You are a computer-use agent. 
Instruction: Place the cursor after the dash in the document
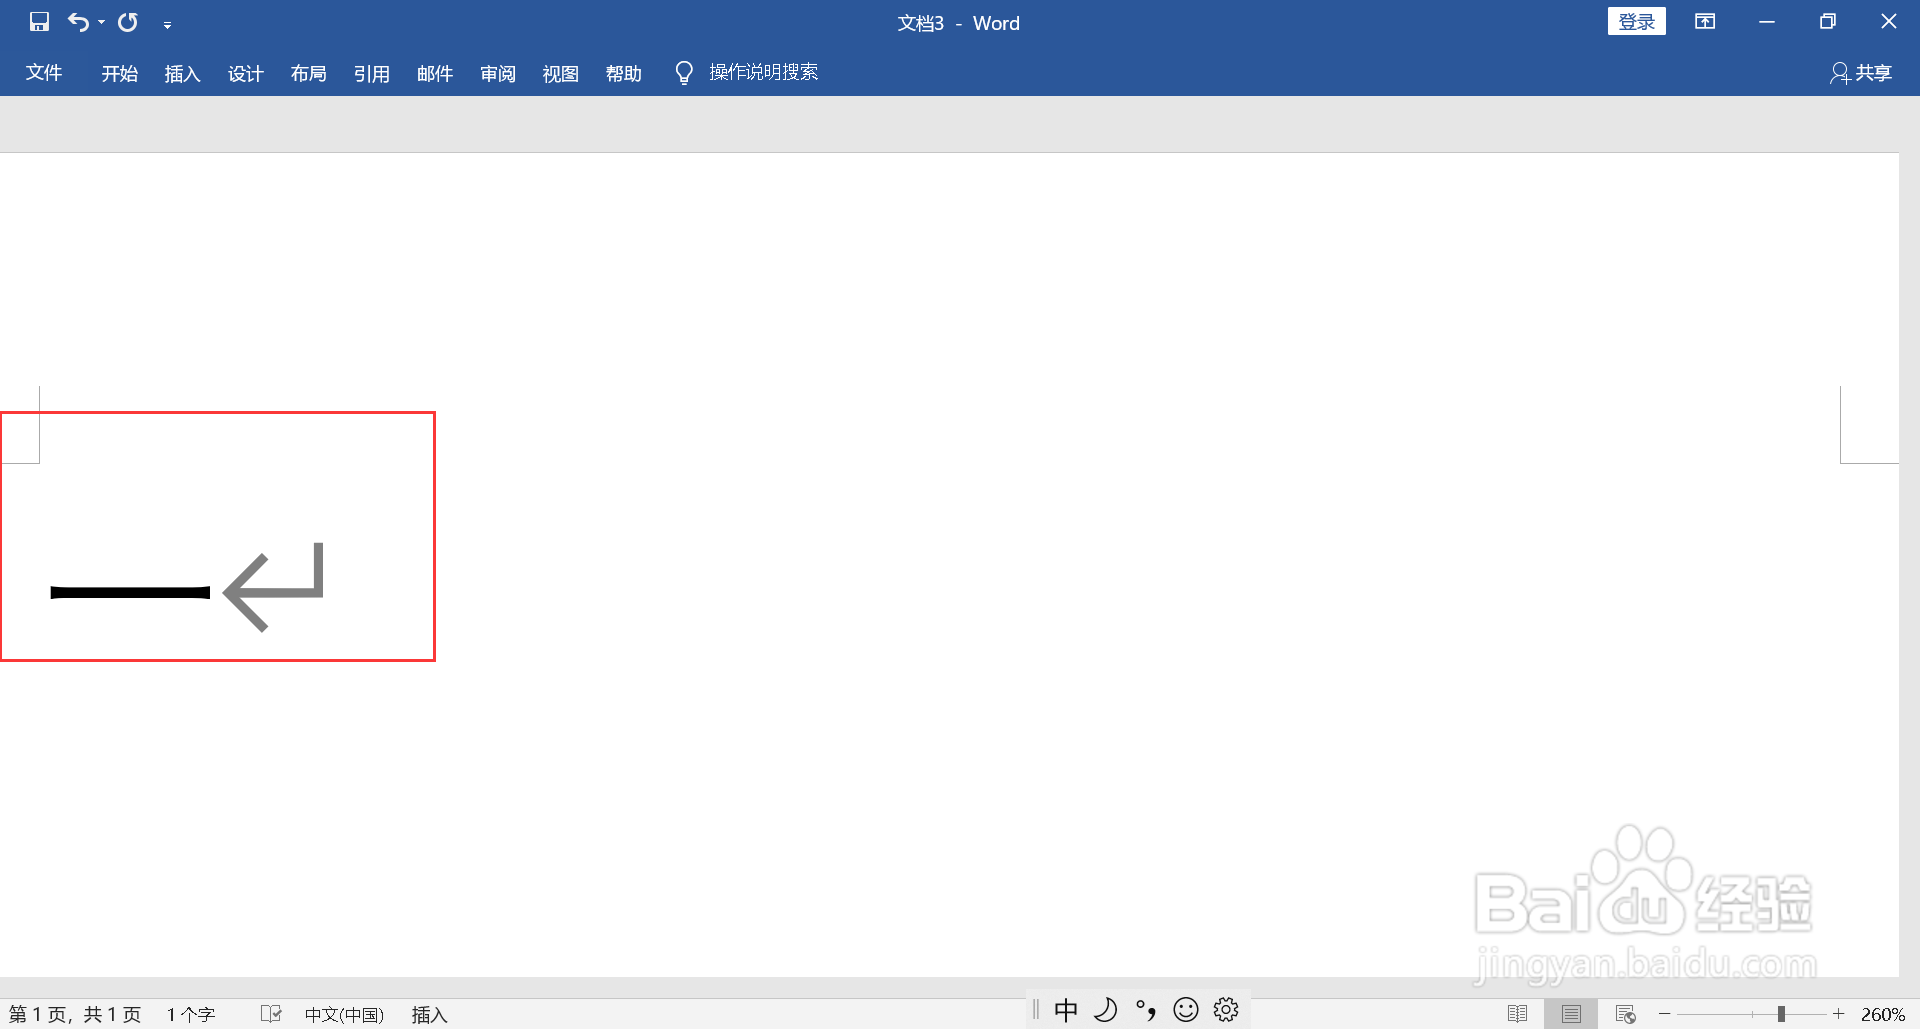215,592
